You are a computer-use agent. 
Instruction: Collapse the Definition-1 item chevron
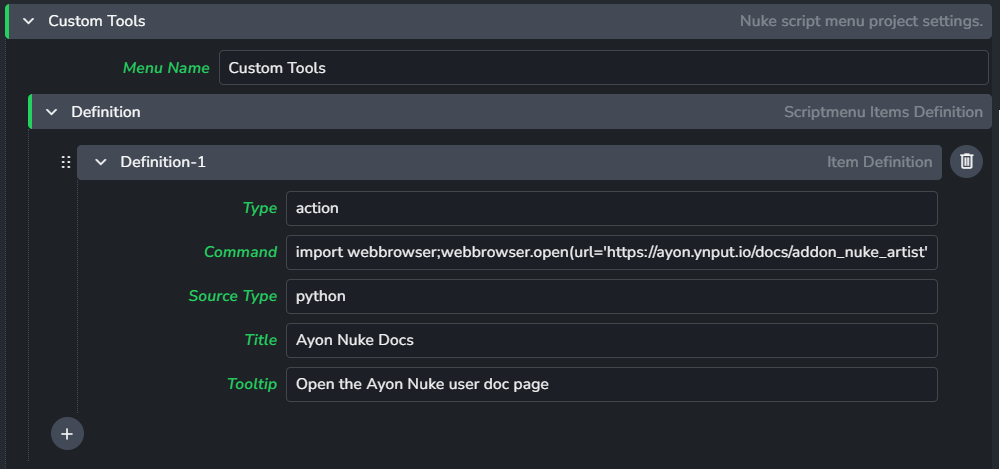pos(100,162)
